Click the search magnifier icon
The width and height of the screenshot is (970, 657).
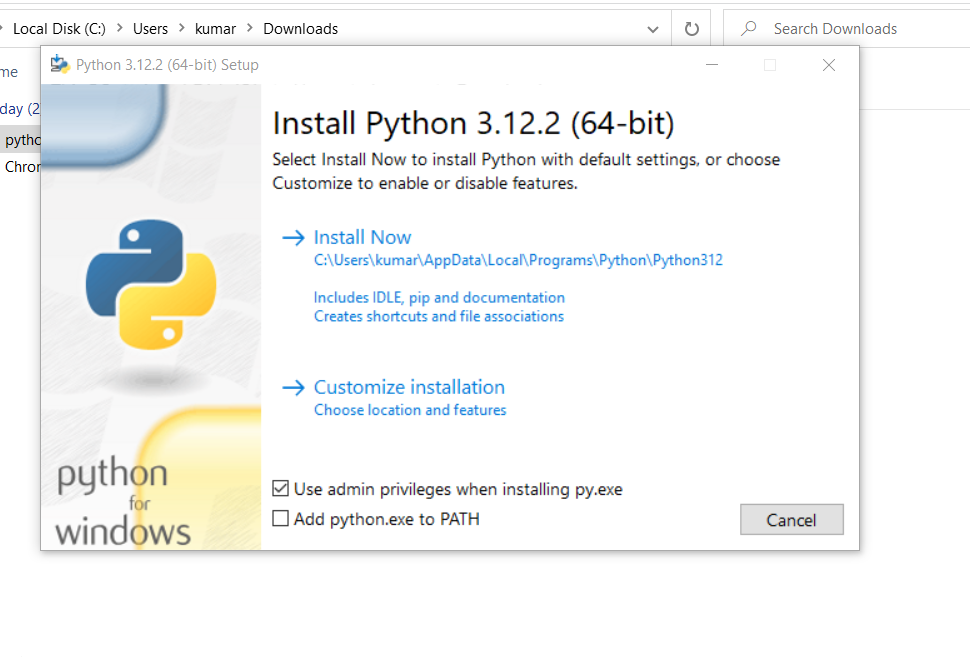pyautogui.click(x=747, y=28)
